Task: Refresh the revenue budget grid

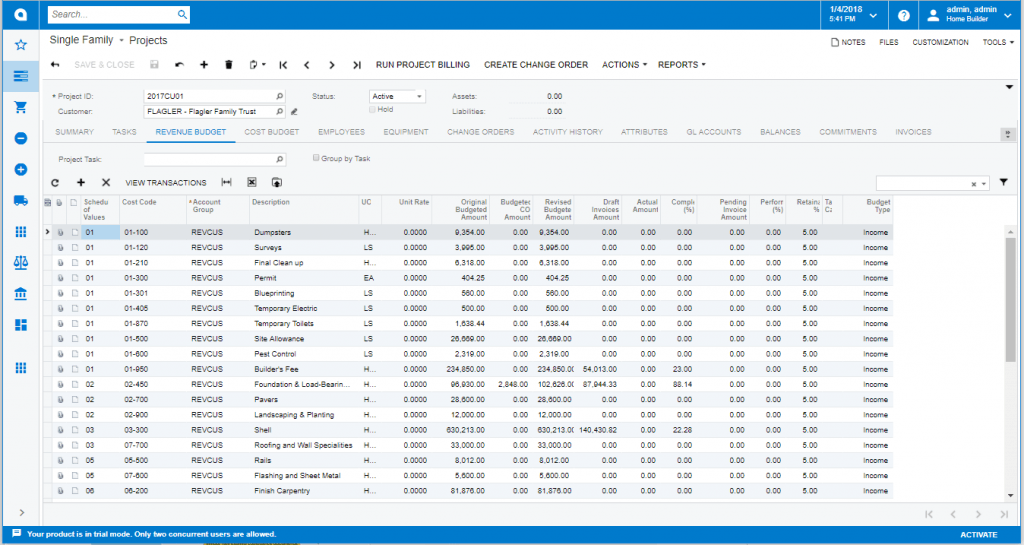Action: coord(55,183)
